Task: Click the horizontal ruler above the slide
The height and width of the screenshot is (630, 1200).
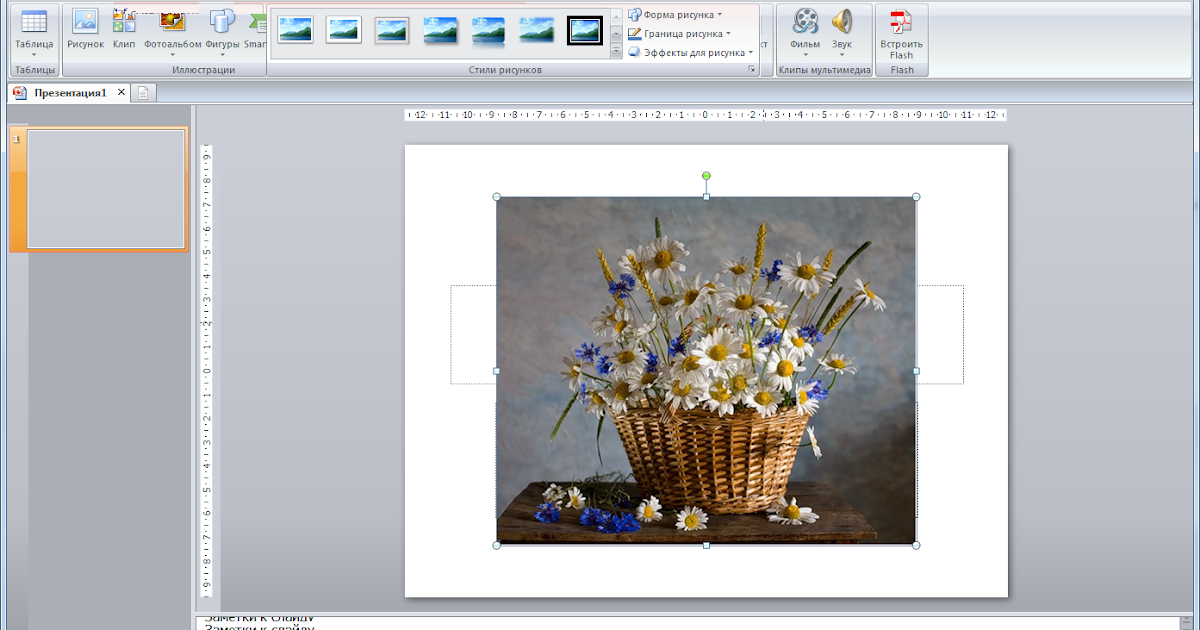Action: click(705, 115)
